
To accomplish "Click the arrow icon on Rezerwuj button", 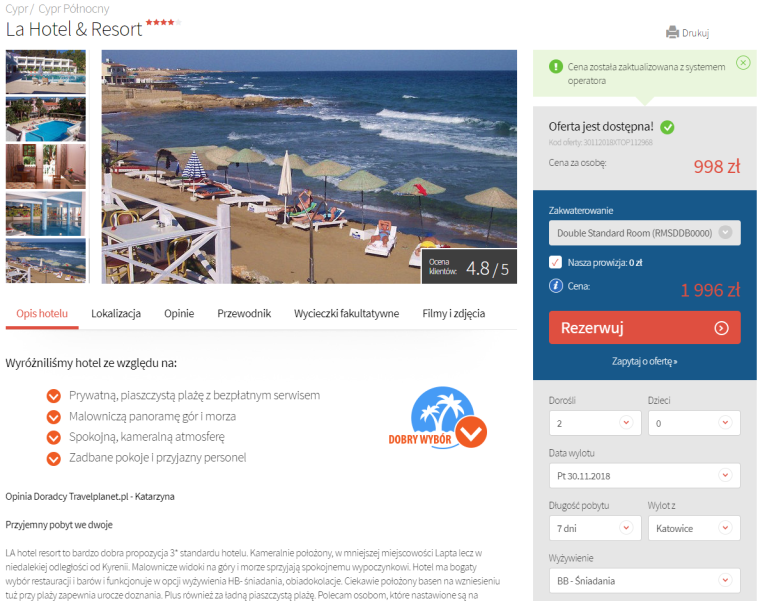I will click(x=721, y=328).
